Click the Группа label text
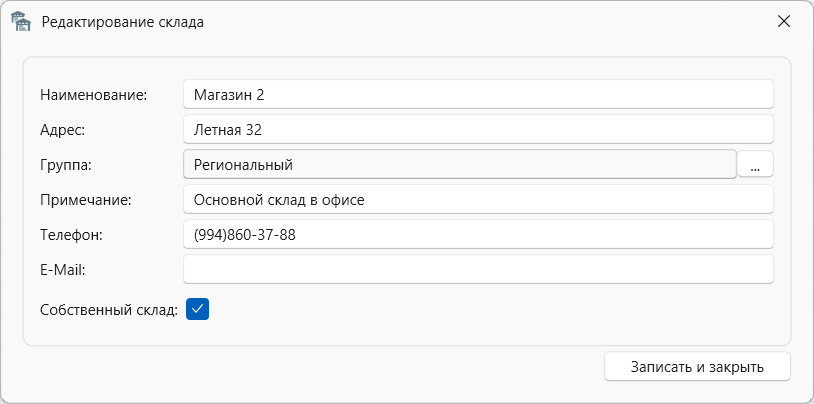The width and height of the screenshot is (814, 404). pos(66,165)
